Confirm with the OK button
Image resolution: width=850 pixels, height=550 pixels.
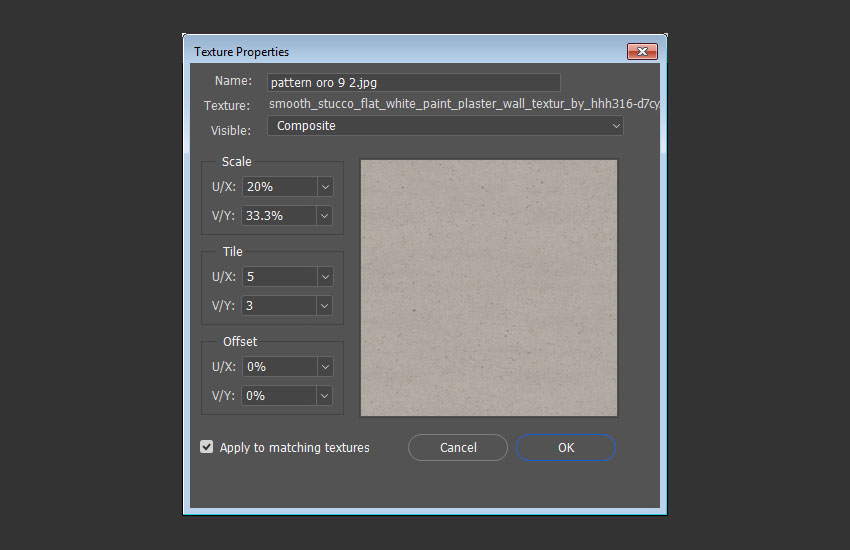[566, 448]
